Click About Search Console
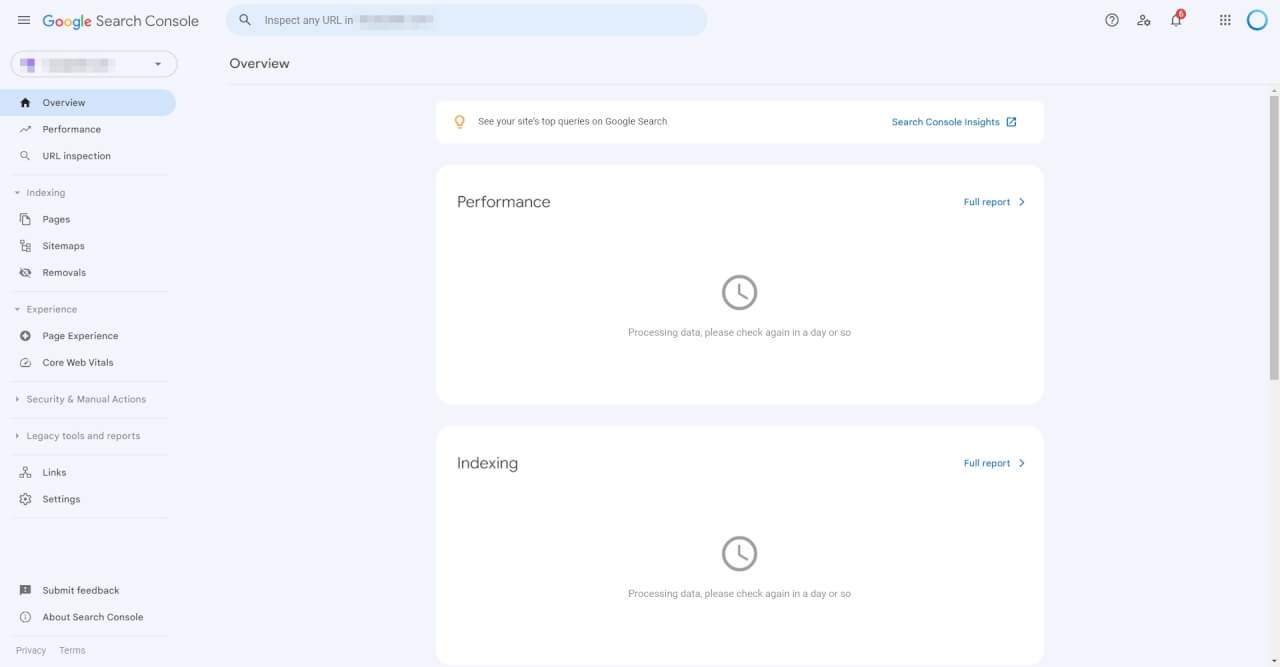Viewport: 1280px width, 667px height. coord(93,617)
